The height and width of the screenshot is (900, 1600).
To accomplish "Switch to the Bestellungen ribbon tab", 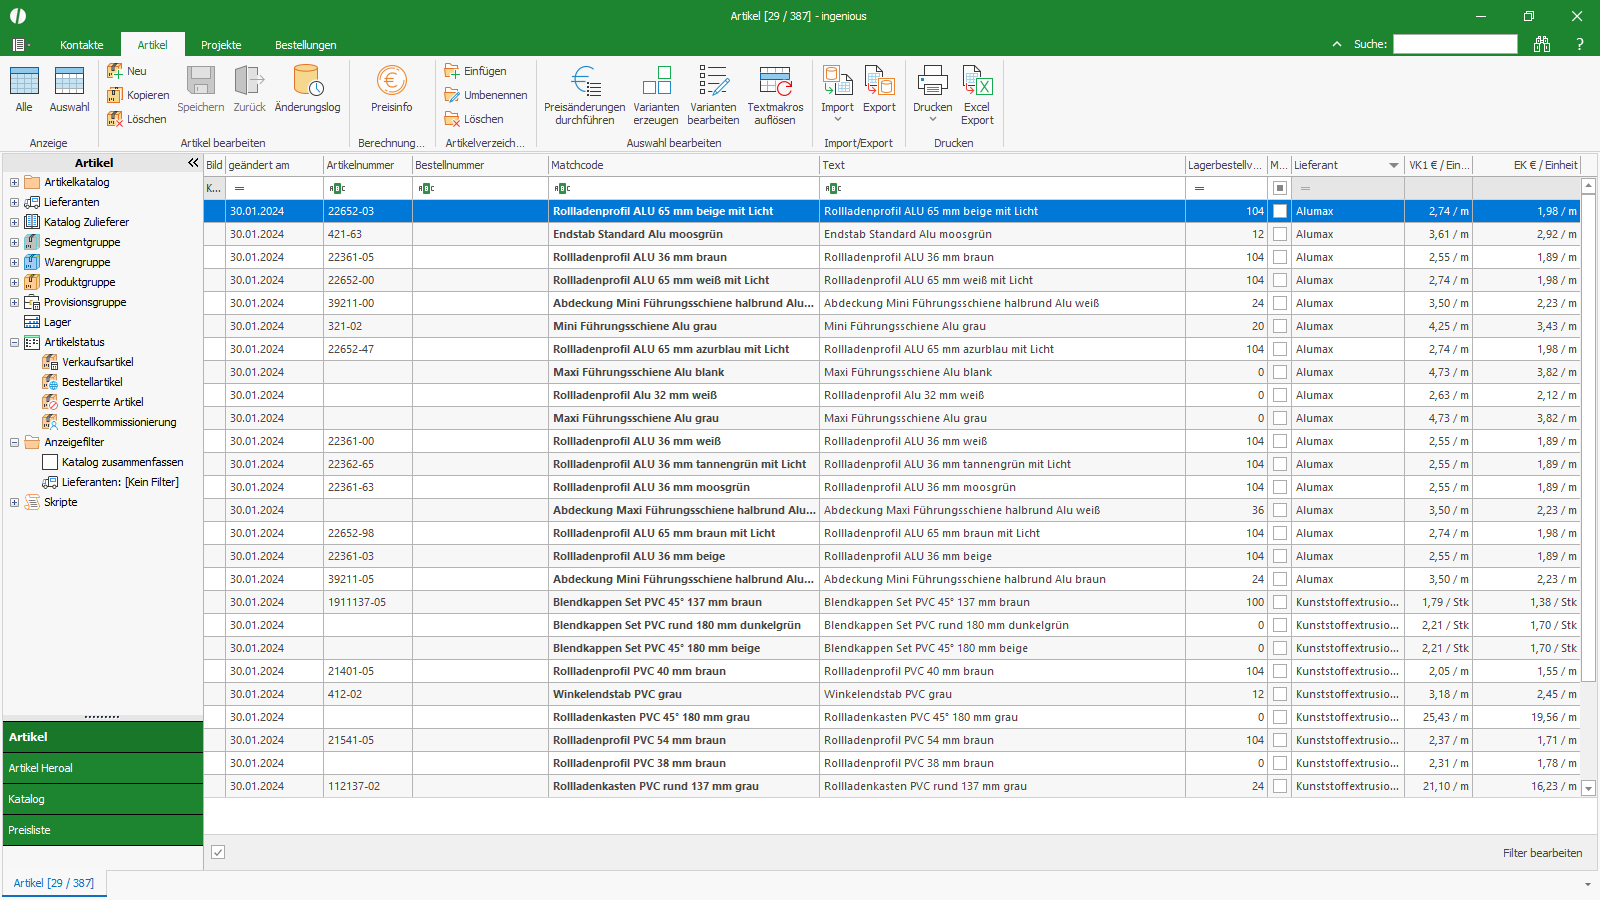I will (305, 45).
